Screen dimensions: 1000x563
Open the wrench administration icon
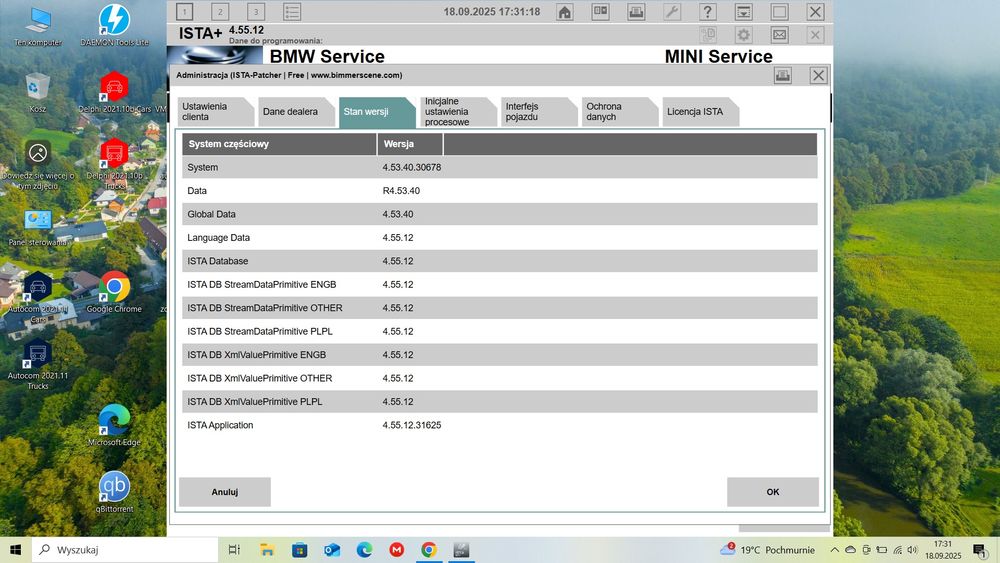[x=672, y=11]
